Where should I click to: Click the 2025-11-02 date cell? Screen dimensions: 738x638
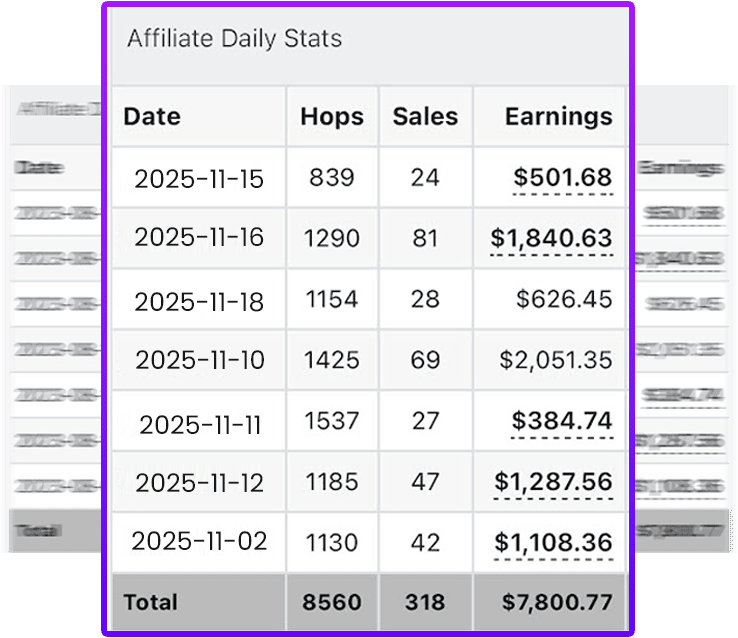199,541
